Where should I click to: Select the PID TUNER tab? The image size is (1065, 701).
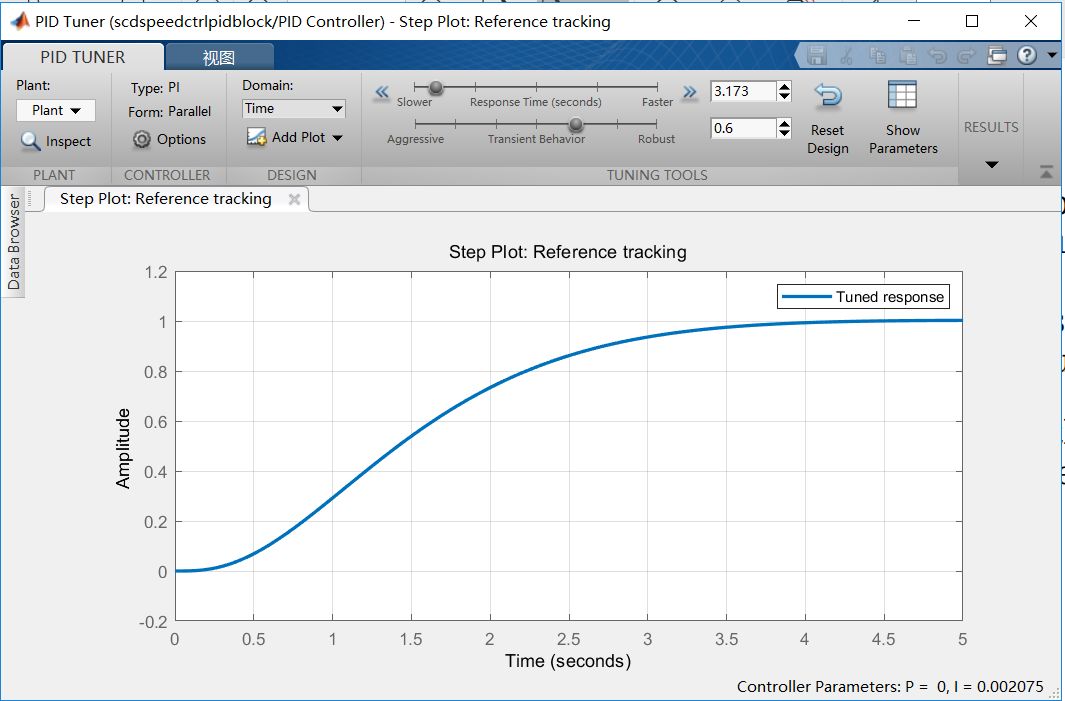[x=83, y=57]
